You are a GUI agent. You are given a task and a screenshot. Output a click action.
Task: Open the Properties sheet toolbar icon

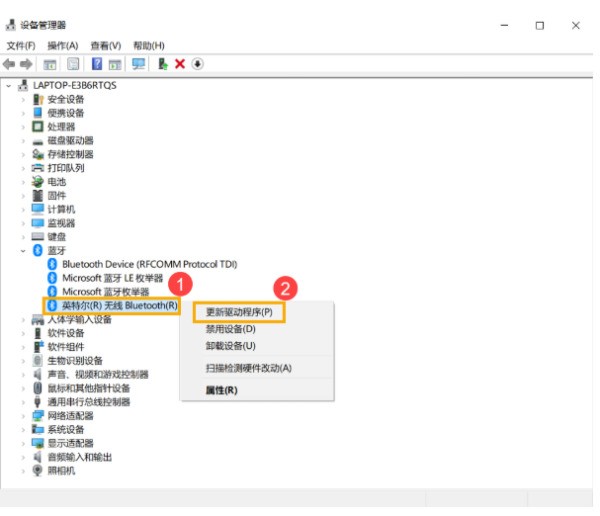(73, 64)
